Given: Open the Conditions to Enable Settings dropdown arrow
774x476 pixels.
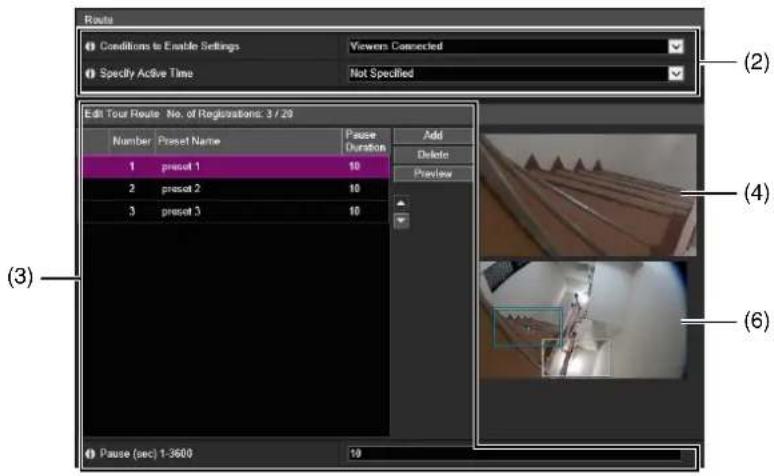Looking at the screenshot, I should (x=676, y=46).
